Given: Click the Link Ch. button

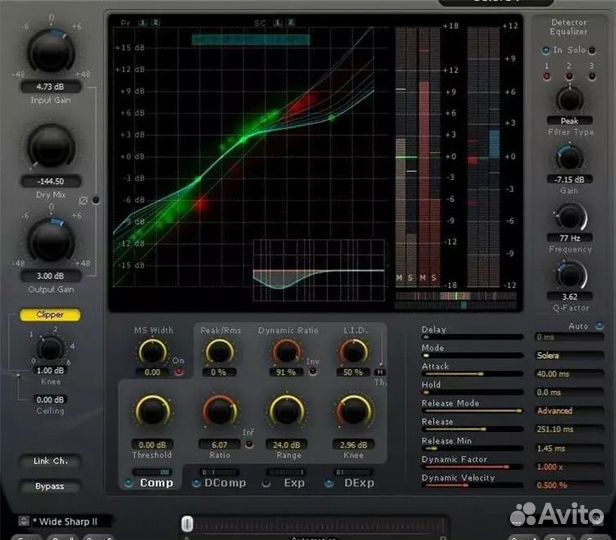Looking at the screenshot, I should coord(50,461).
